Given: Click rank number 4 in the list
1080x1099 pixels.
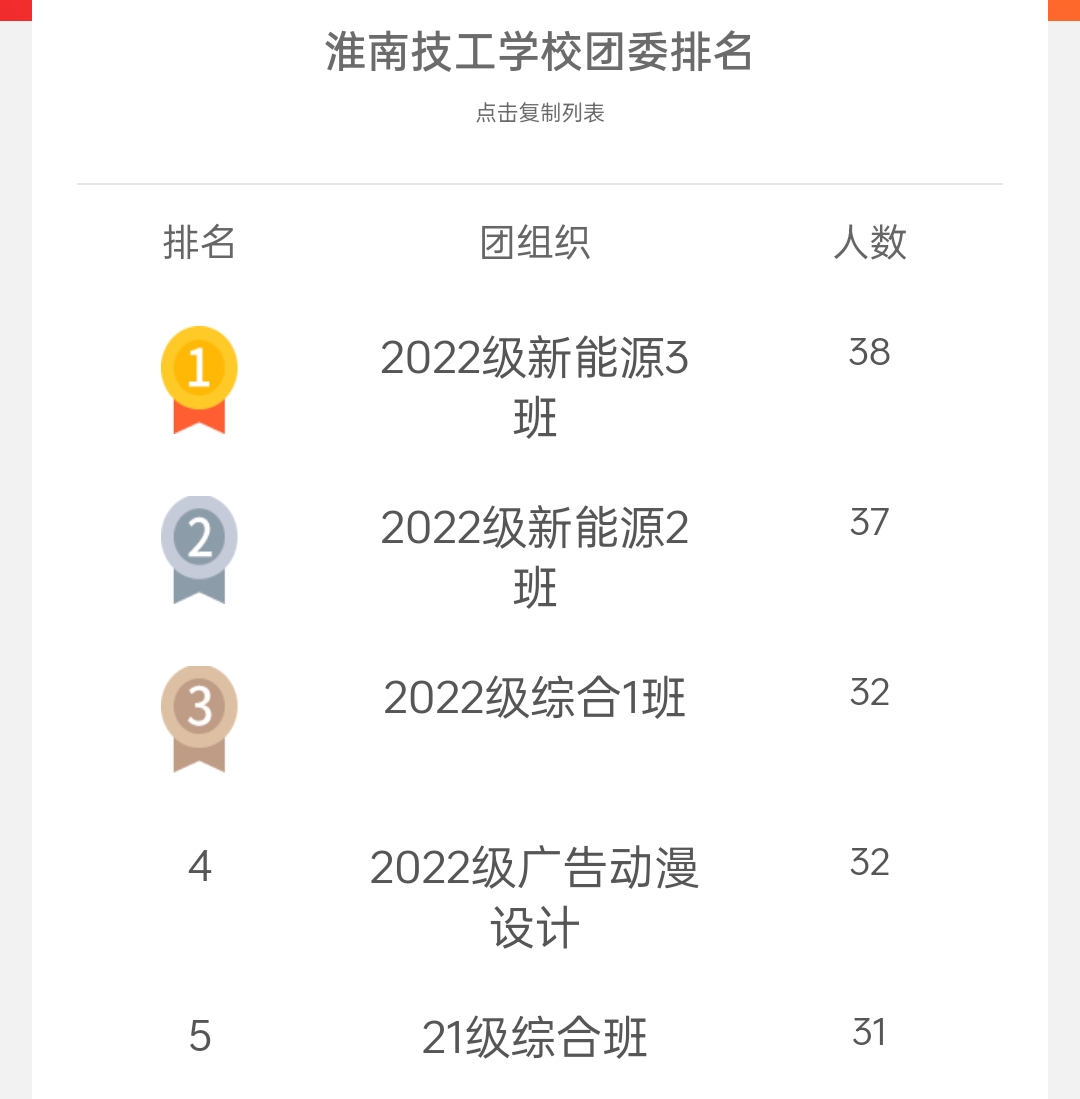Looking at the screenshot, I should tap(200, 866).
